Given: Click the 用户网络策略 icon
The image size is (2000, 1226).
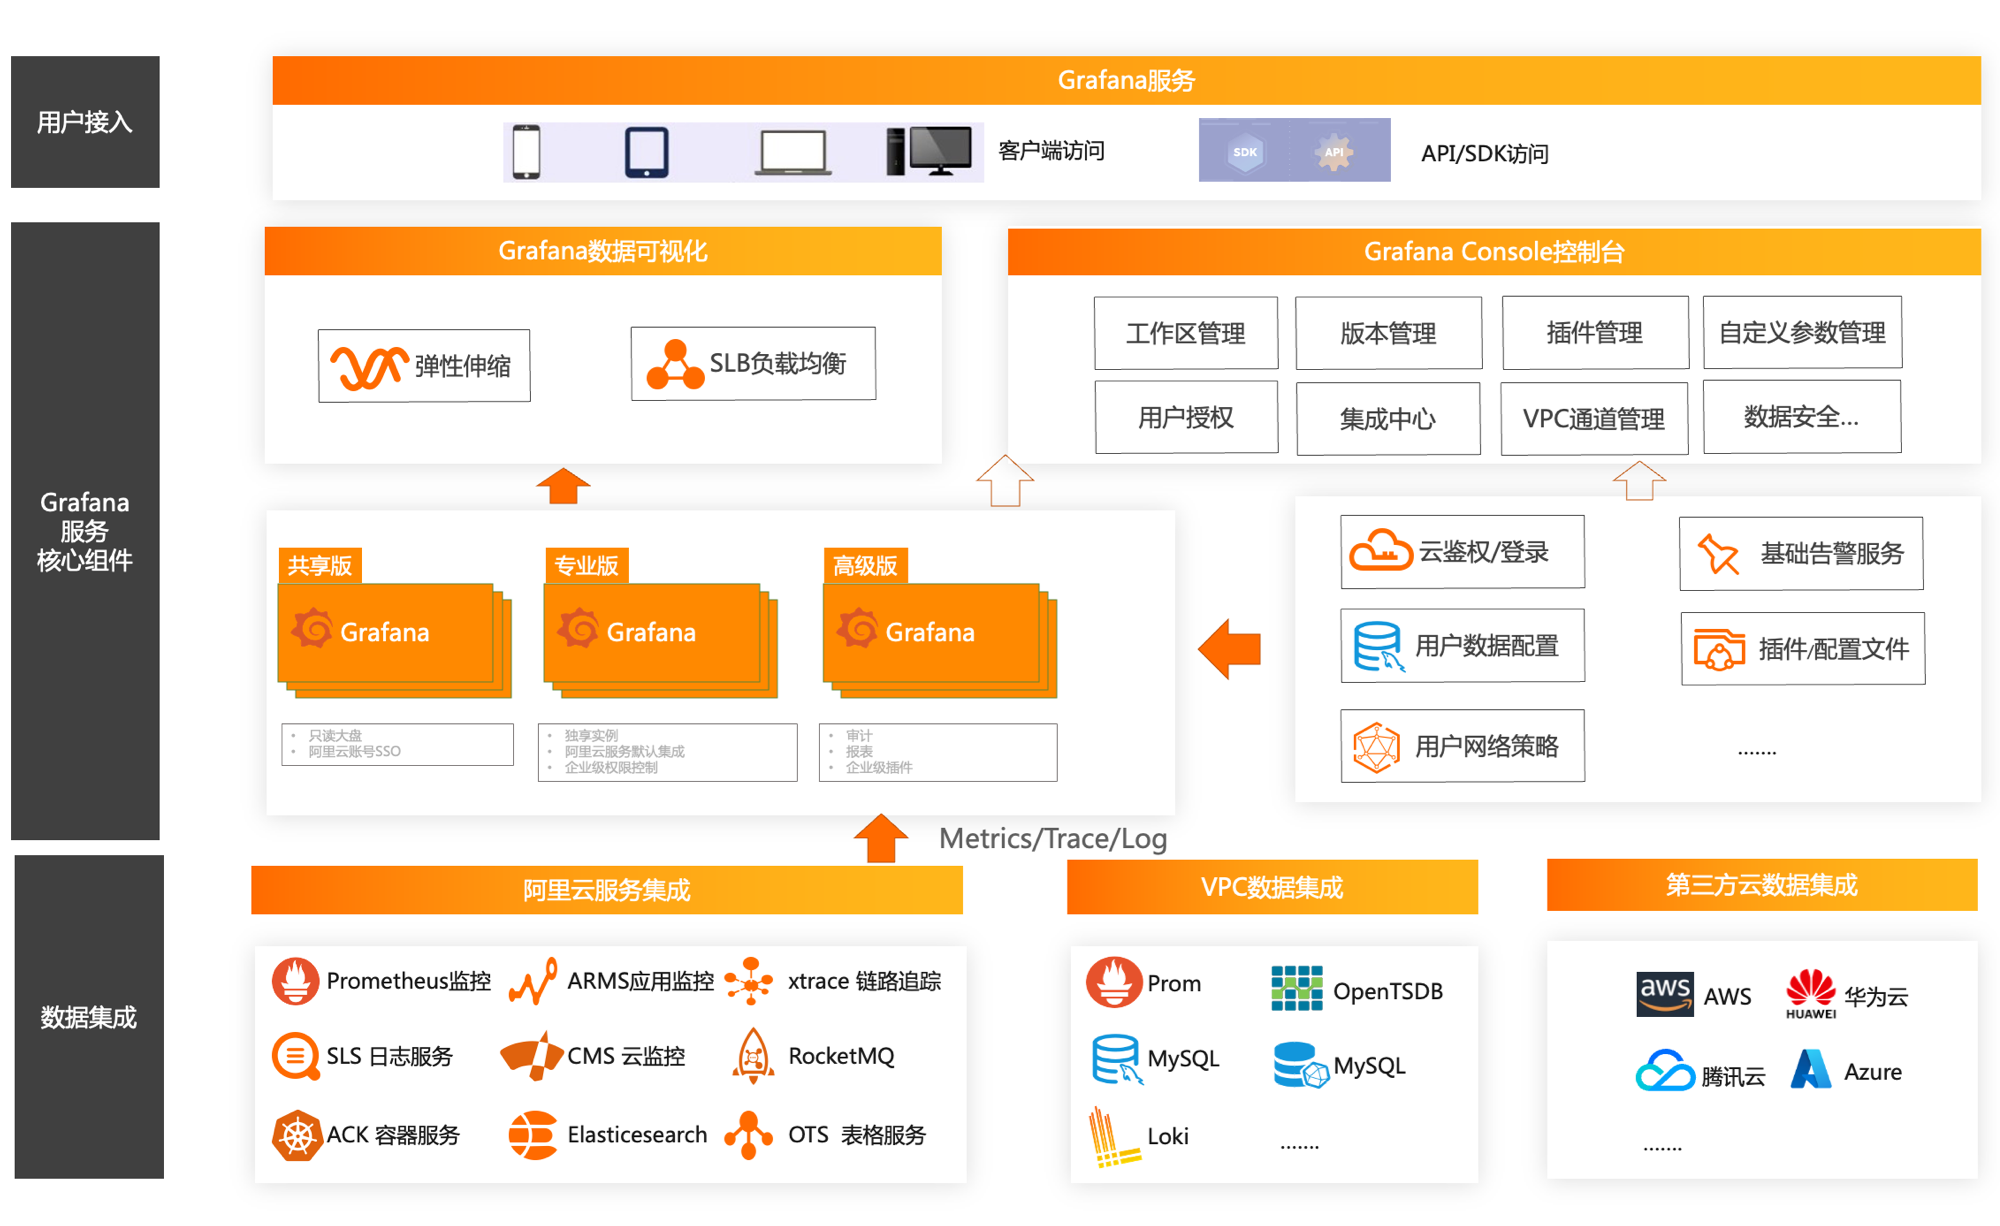Looking at the screenshot, I should click(x=1376, y=747).
